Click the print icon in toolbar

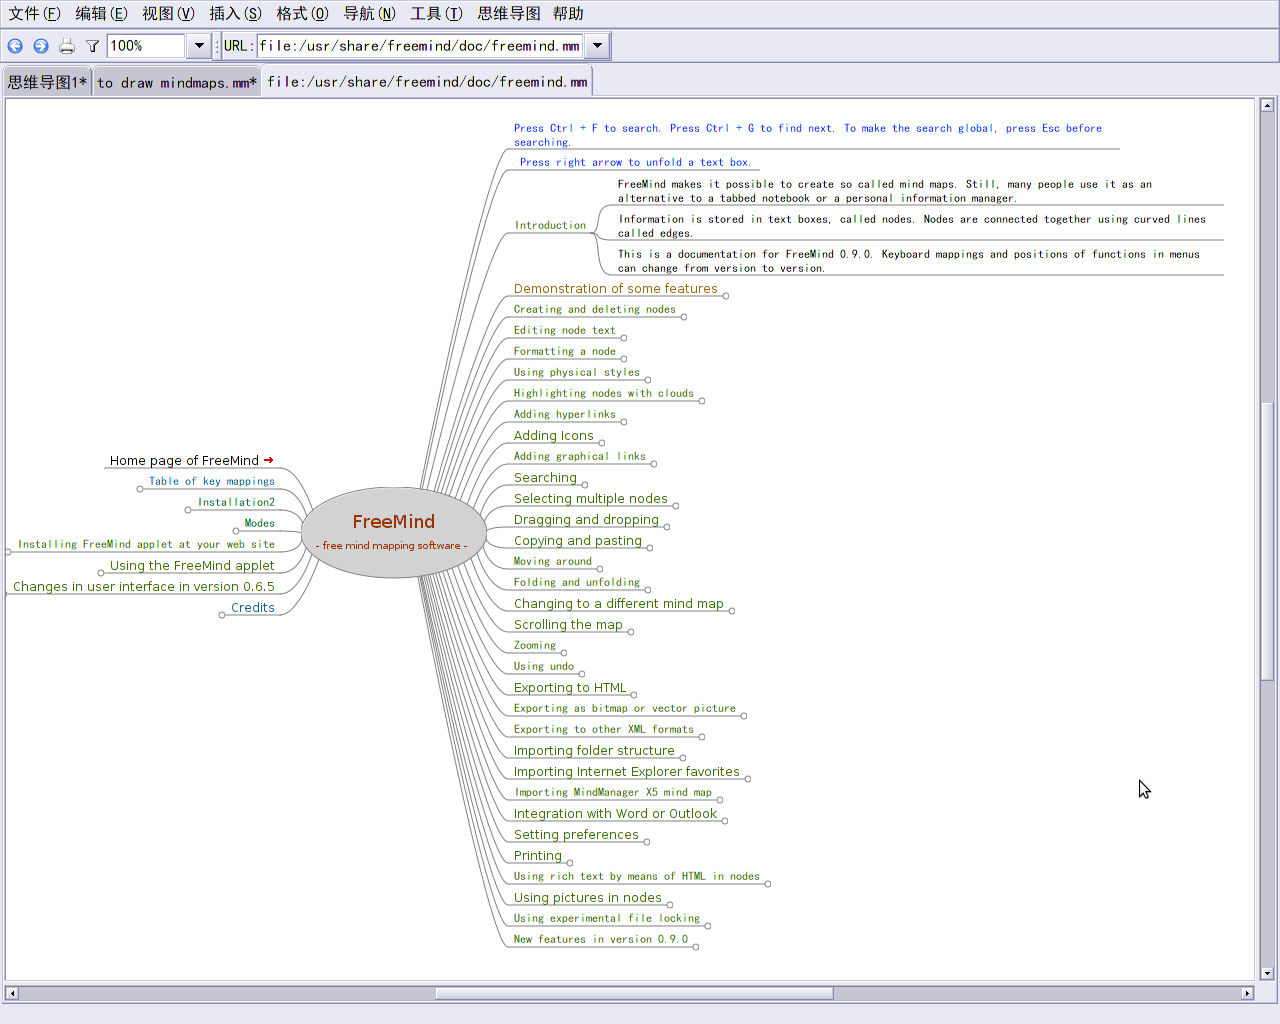67,46
